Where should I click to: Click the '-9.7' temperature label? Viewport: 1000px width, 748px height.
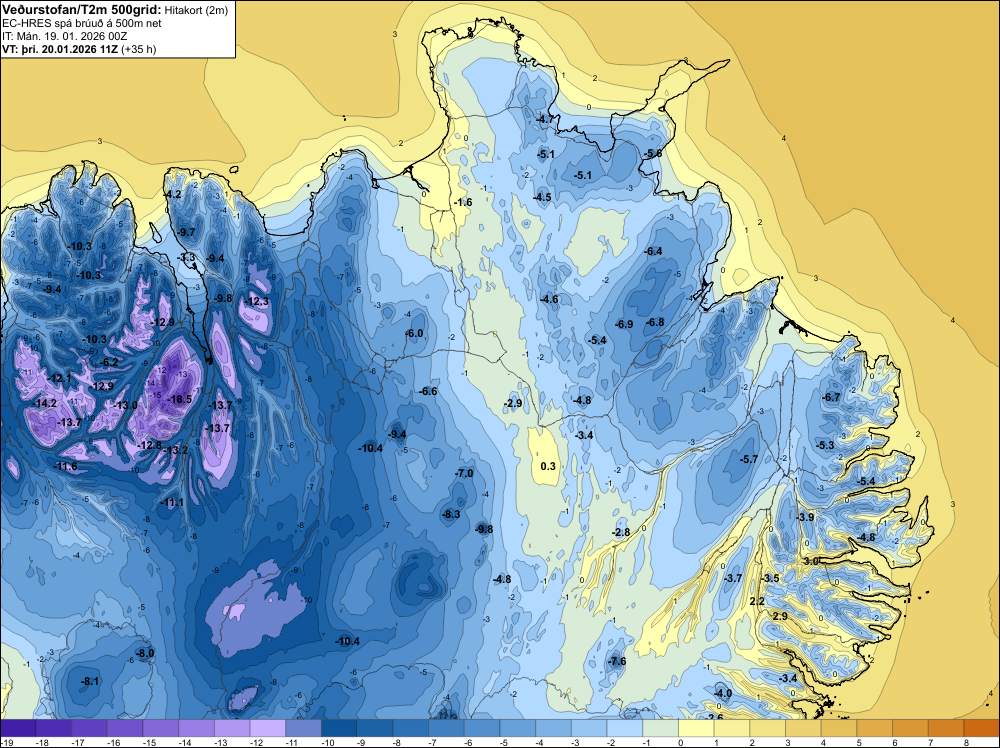[x=186, y=232]
